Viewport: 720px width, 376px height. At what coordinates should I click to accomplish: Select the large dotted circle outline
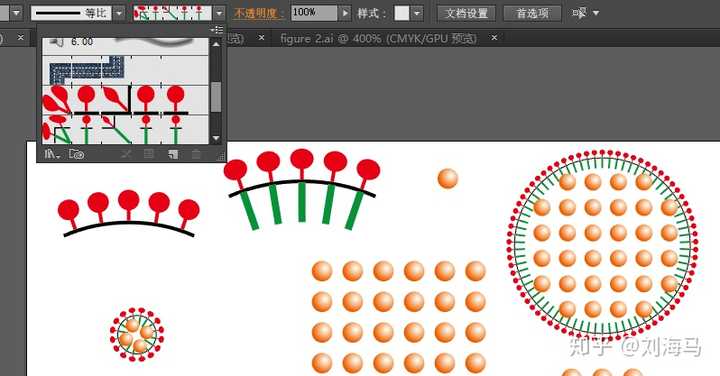pyautogui.click(x=602, y=245)
